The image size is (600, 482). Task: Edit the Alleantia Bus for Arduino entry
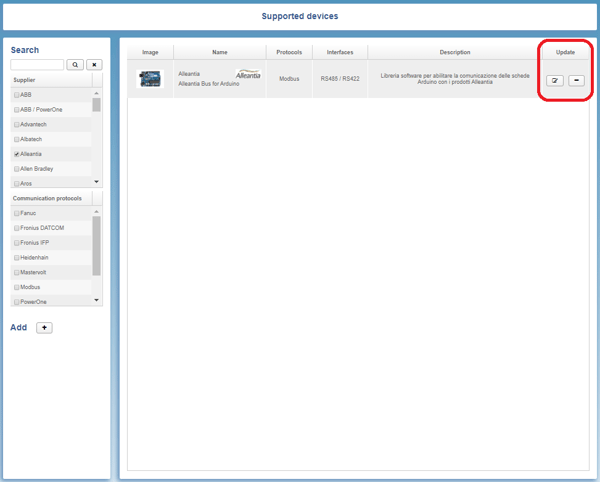[x=554, y=80]
